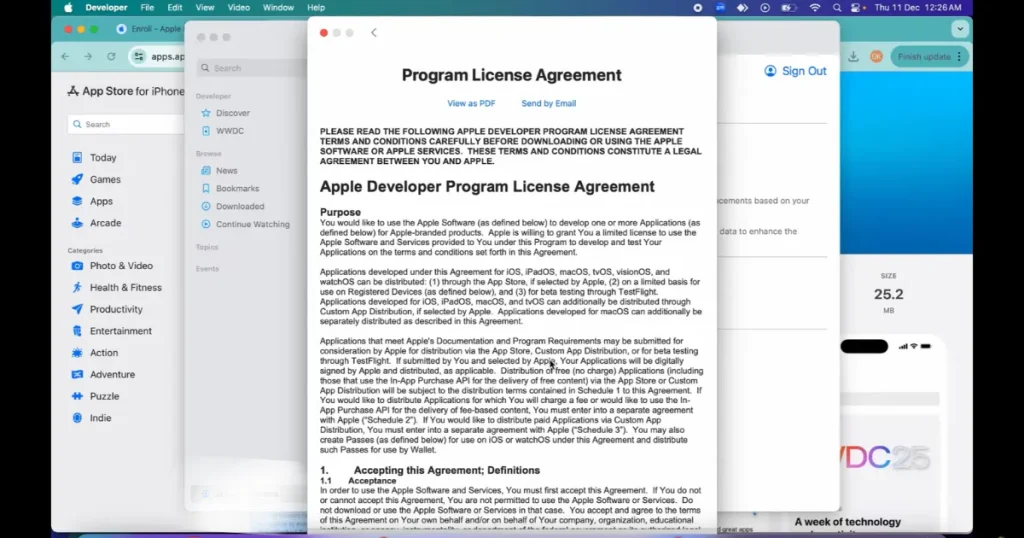
Task: Open the Help menu
Action: pyautogui.click(x=316, y=8)
